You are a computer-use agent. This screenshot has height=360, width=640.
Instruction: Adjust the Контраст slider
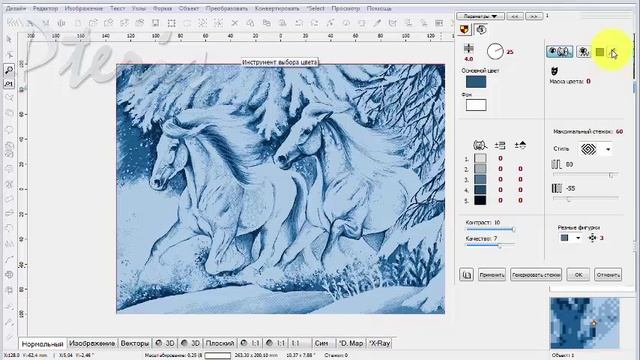click(490, 229)
